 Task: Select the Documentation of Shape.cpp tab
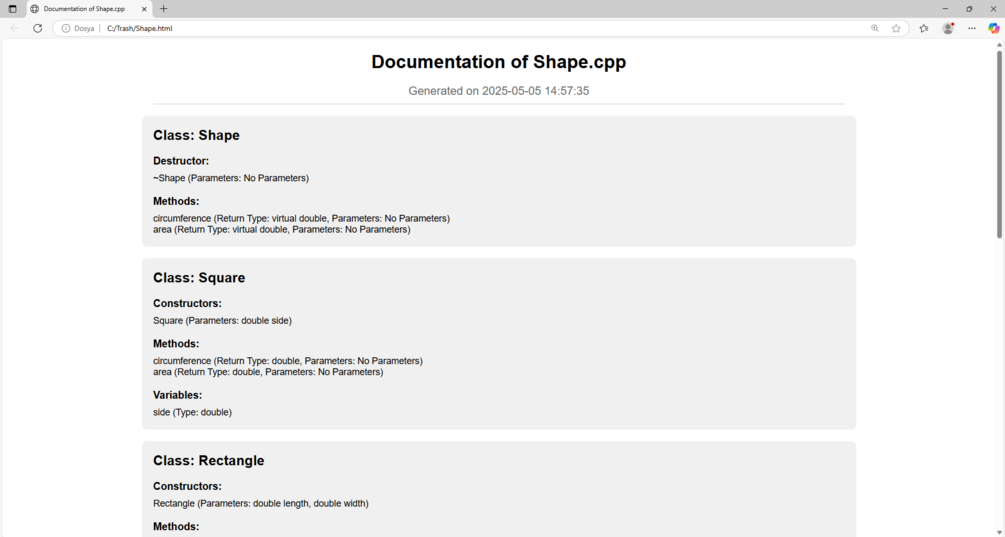click(84, 9)
